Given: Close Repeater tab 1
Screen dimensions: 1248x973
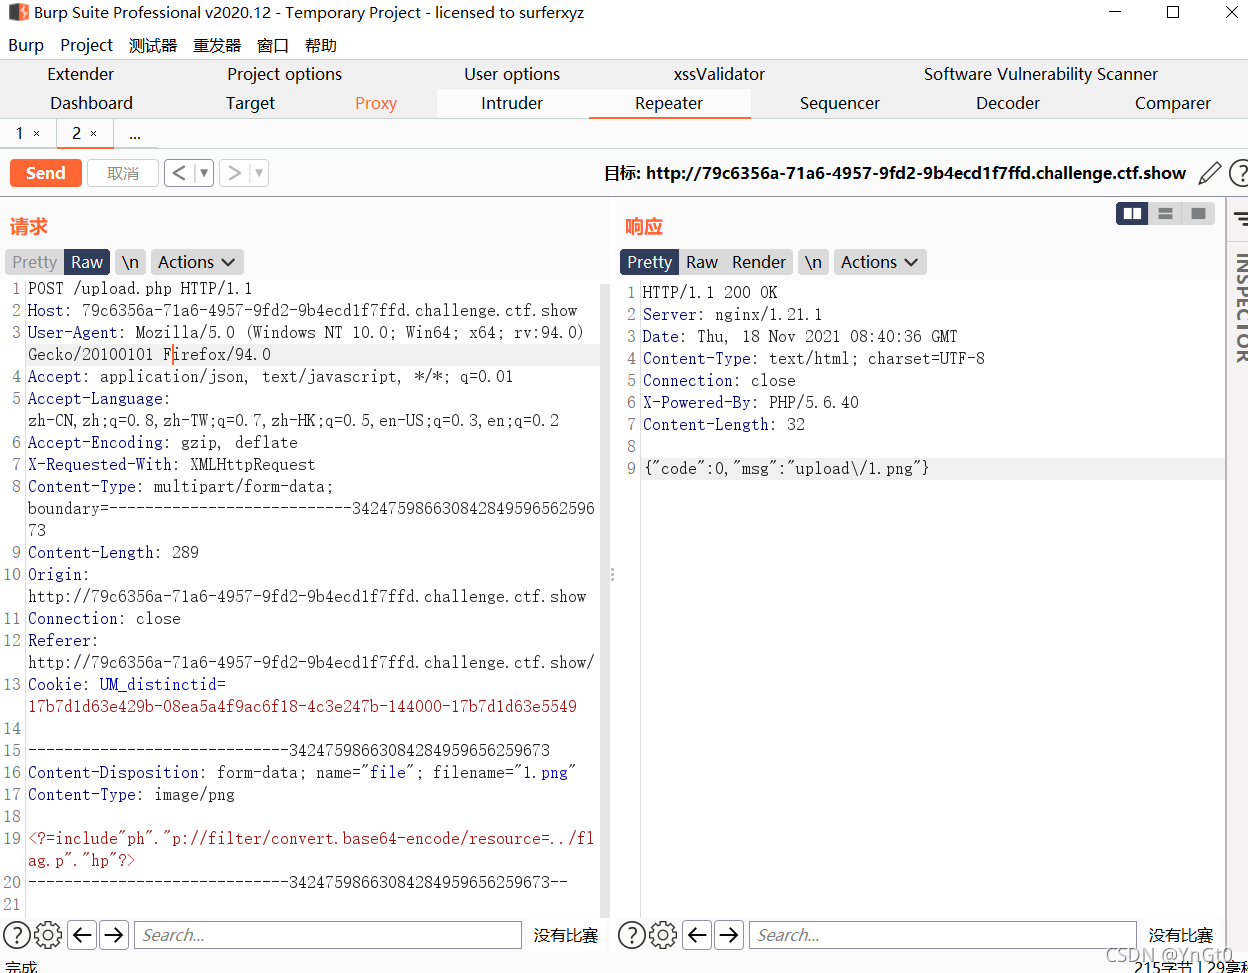Looking at the screenshot, I should (37, 133).
